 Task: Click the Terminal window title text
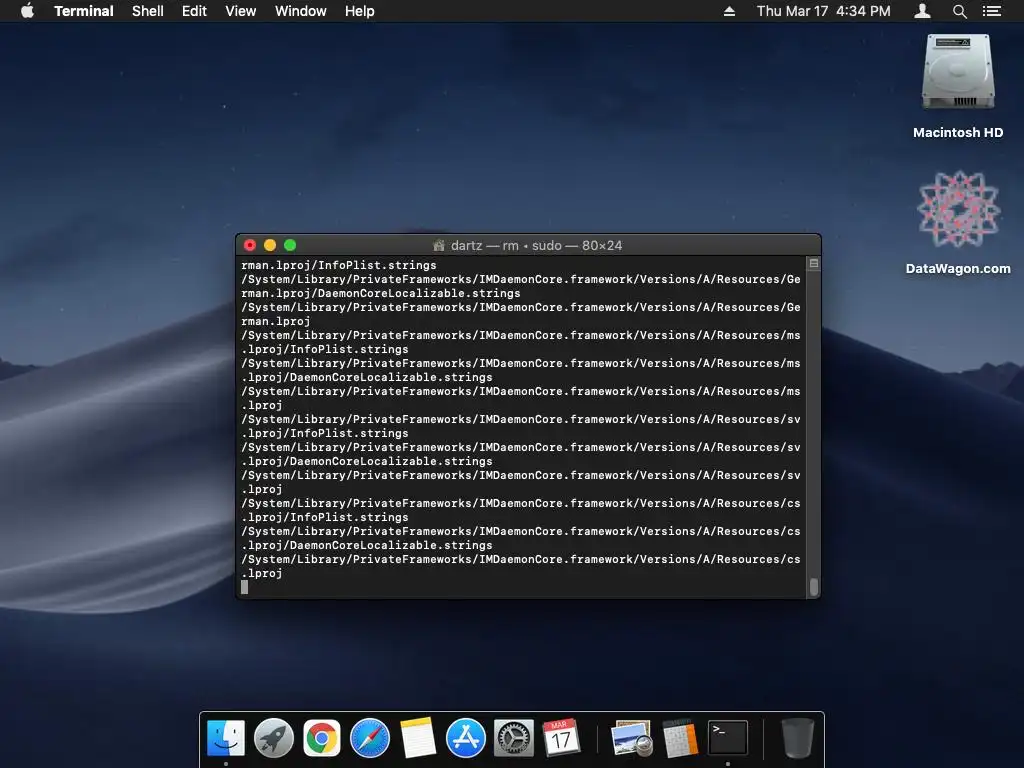point(536,246)
